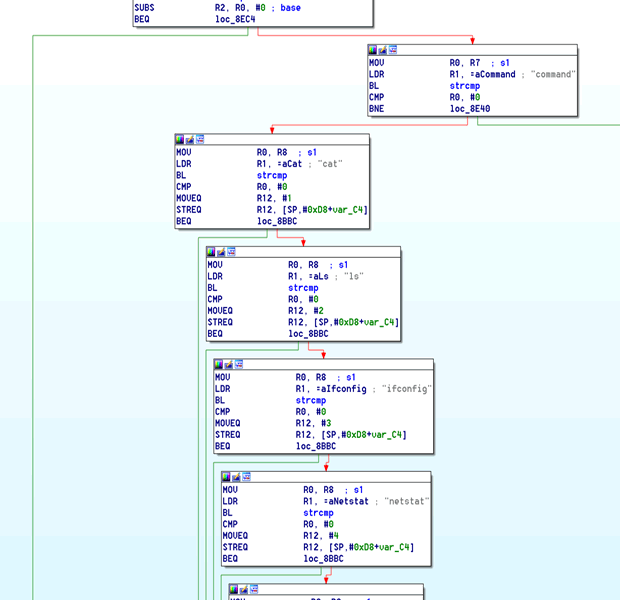
Task: Click the set node color icon on the "ls" block
Action: pos(212,252)
